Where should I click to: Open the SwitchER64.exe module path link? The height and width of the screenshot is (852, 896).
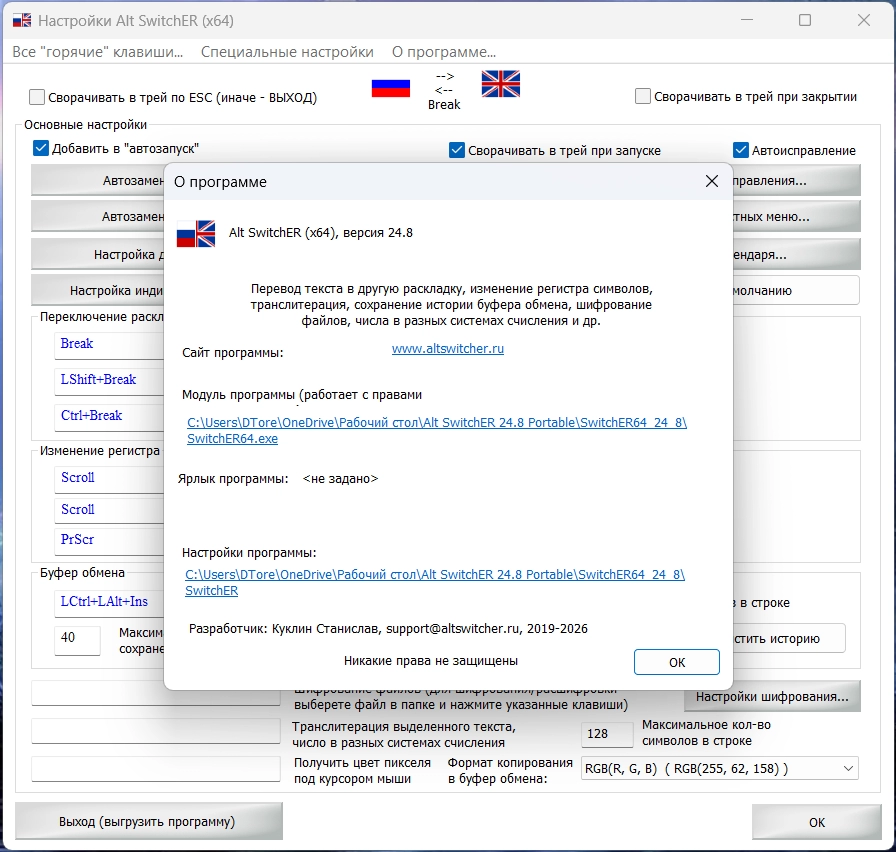pyautogui.click(x=437, y=430)
